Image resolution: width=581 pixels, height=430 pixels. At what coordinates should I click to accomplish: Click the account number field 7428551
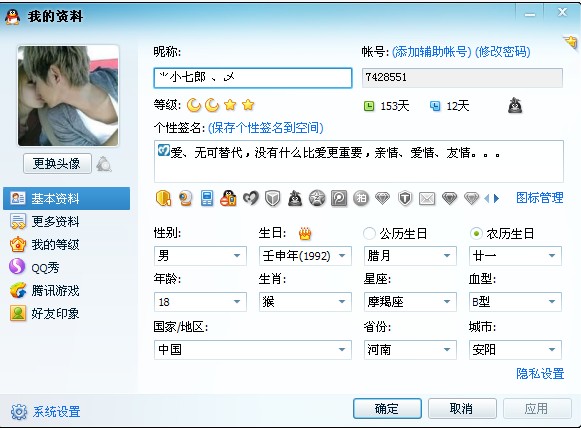(x=462, y=78)
